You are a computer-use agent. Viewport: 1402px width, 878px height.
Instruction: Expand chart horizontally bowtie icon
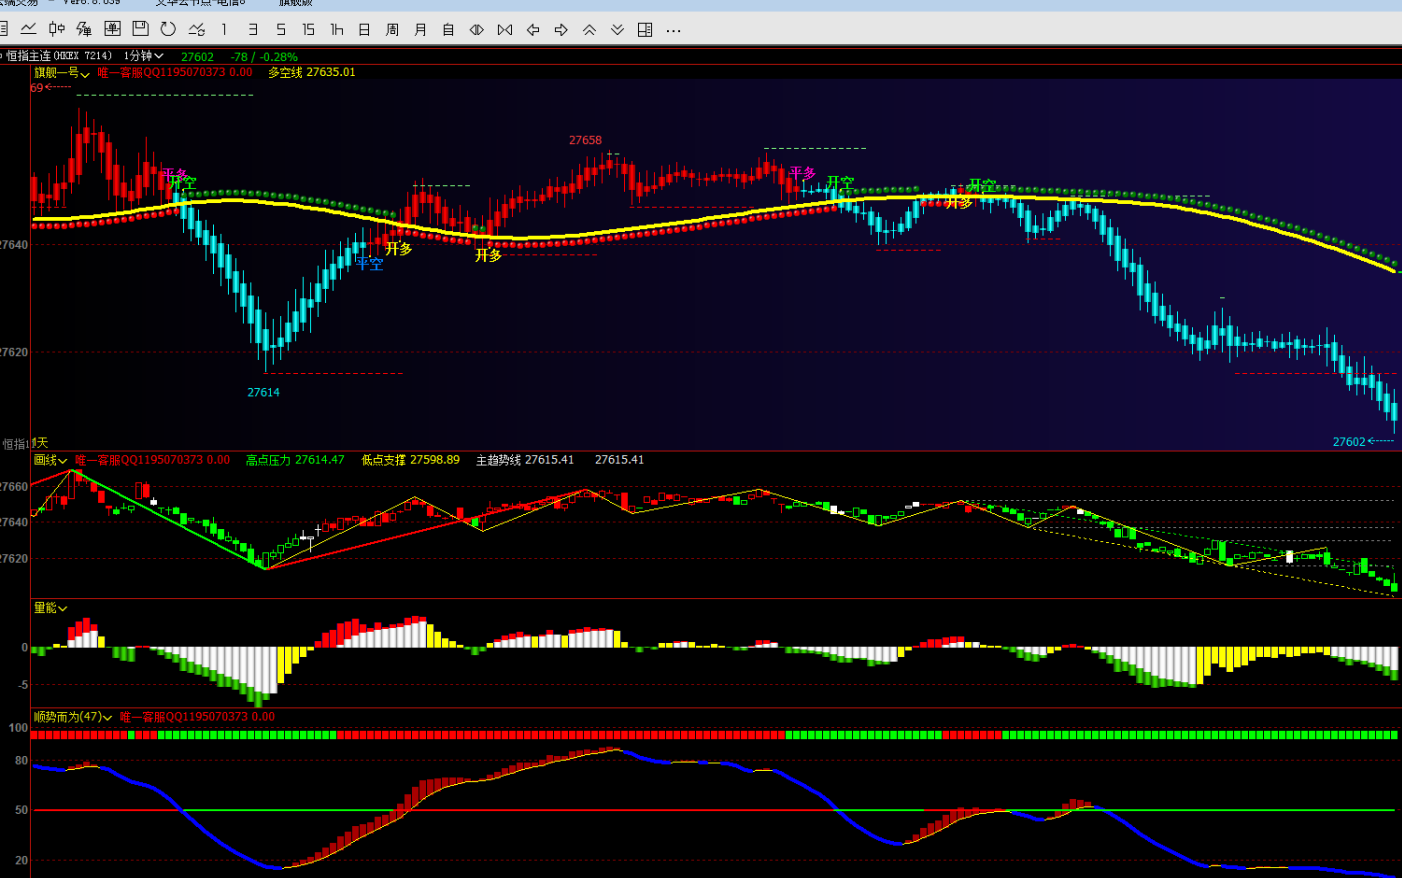tap(505, 29)
